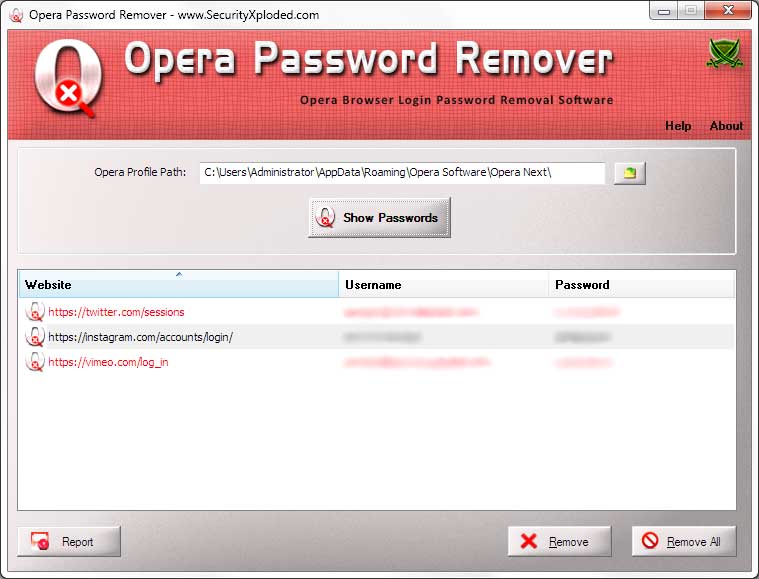Viewport: 759px width, 579px height.
Task: Generate a Report of passwords
Action: tap(69, 542)
